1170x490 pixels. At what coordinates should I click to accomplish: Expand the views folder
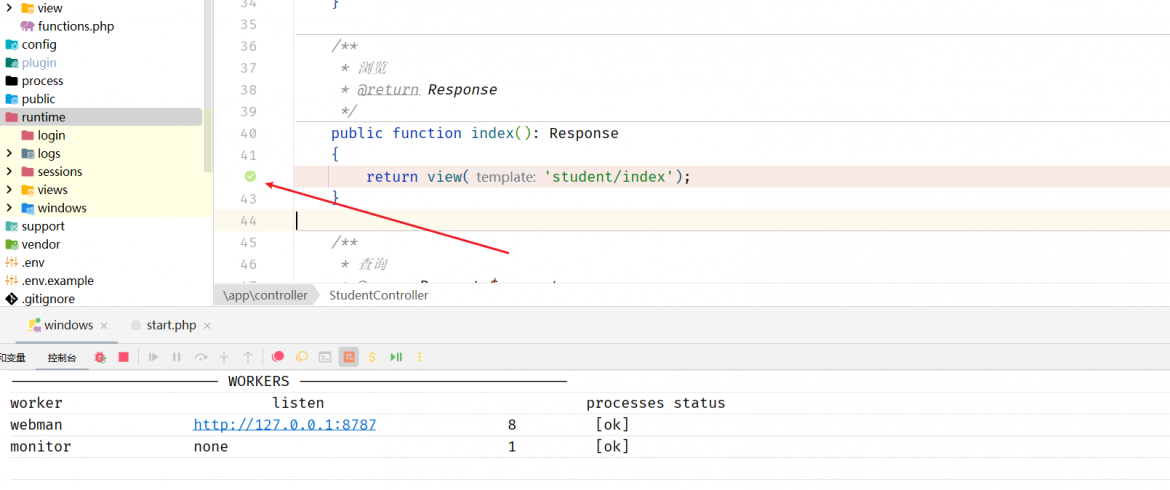[8, 189]
